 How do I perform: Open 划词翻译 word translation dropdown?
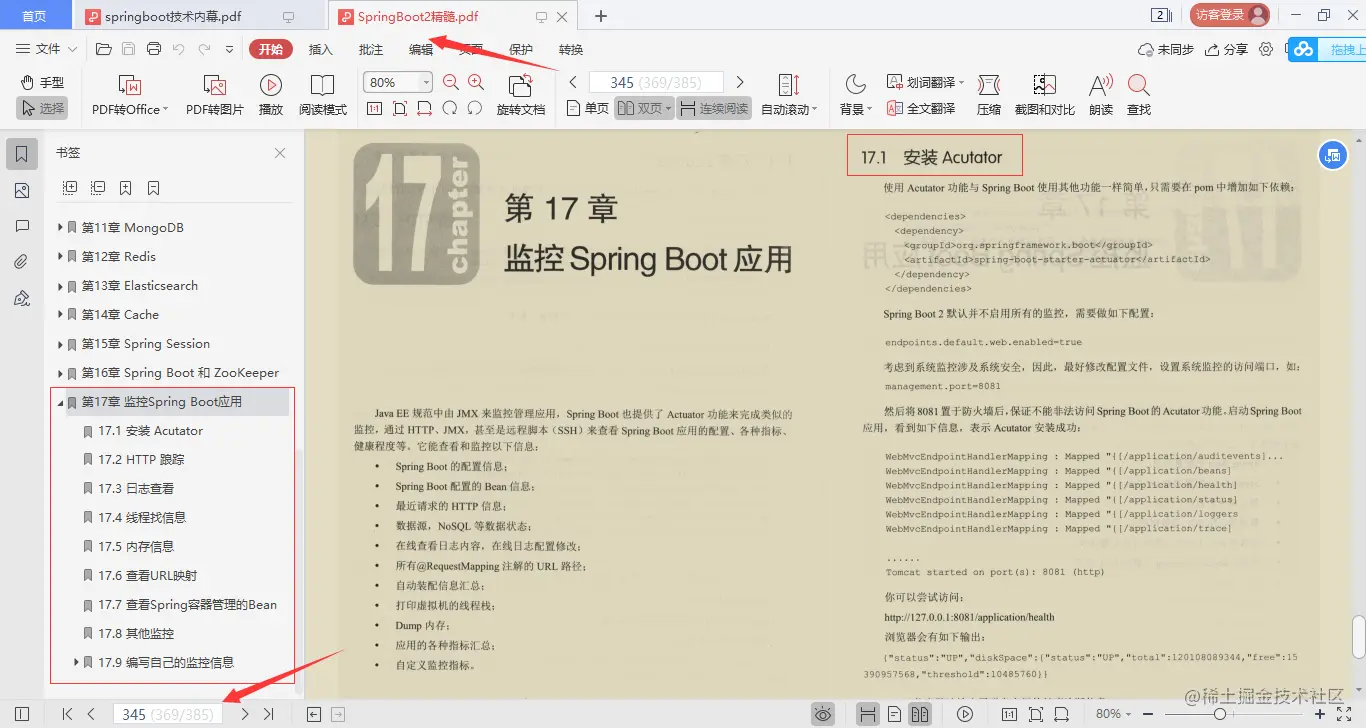click(923, 83)
